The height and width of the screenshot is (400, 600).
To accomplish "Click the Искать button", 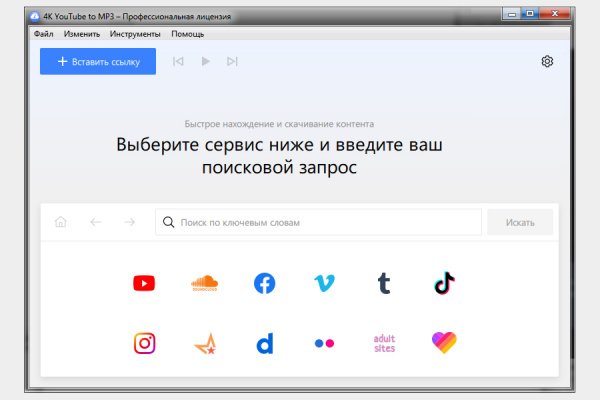I will pyautogui.click(x=520, y=222).
